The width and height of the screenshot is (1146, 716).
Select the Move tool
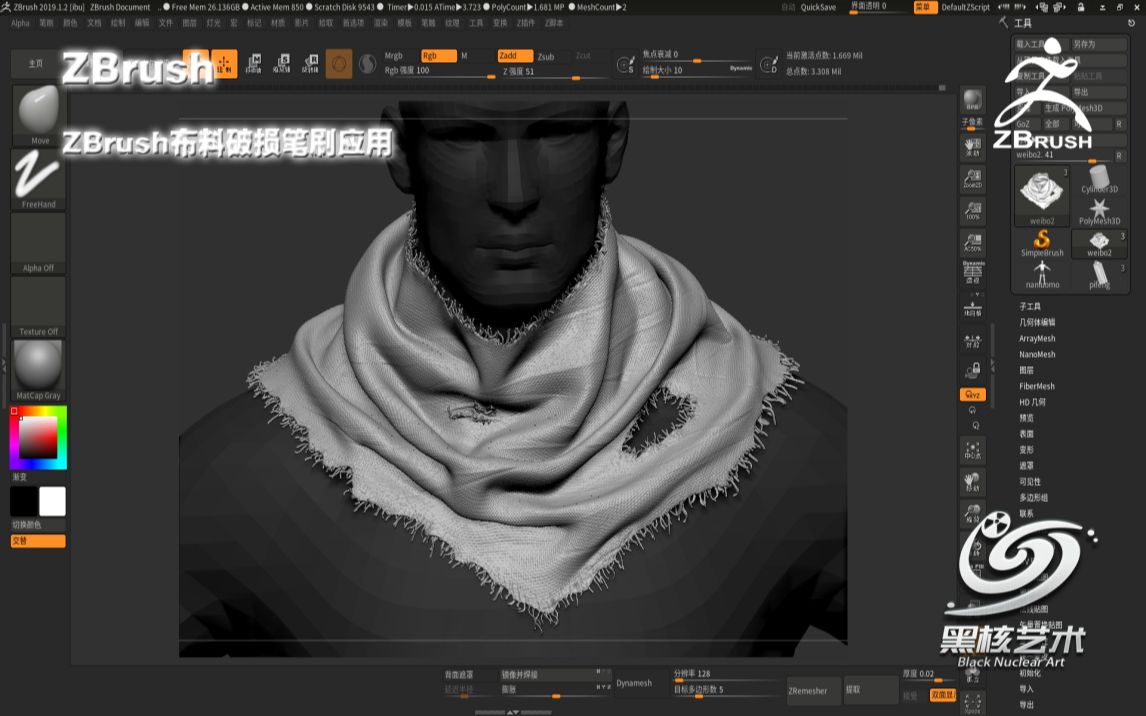(x=36, y=110)
